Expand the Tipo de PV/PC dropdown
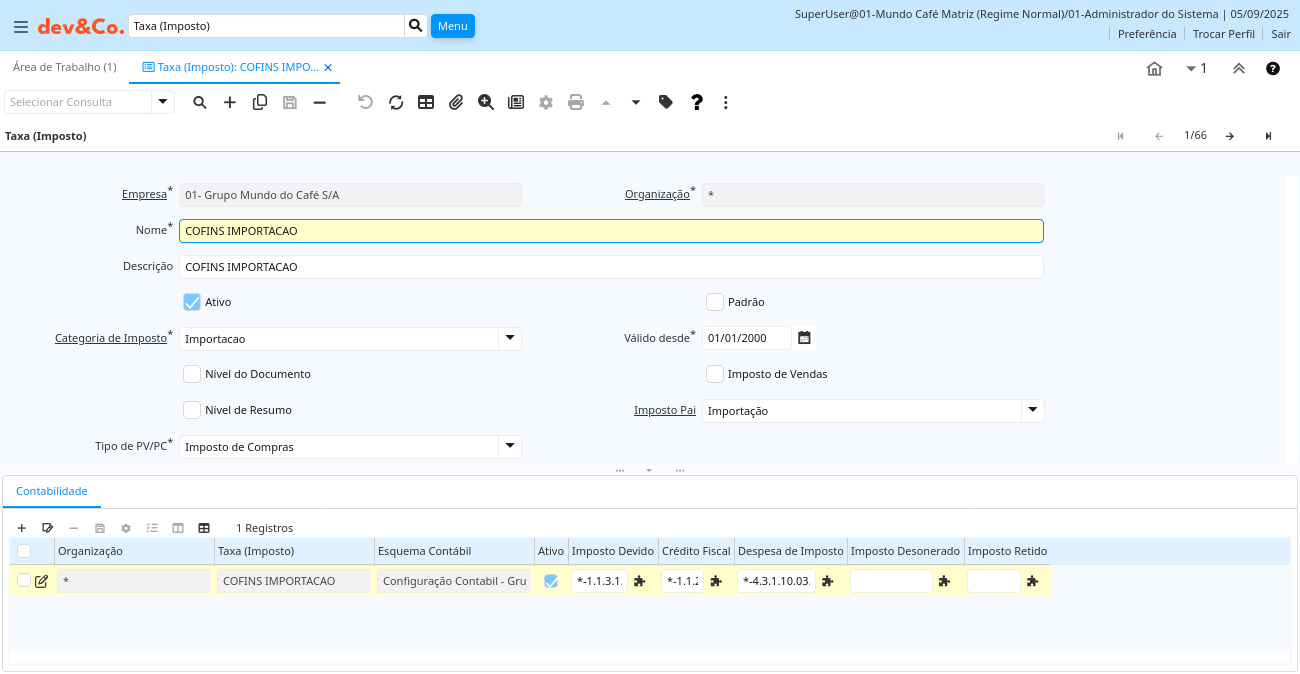 coord(510,447)
